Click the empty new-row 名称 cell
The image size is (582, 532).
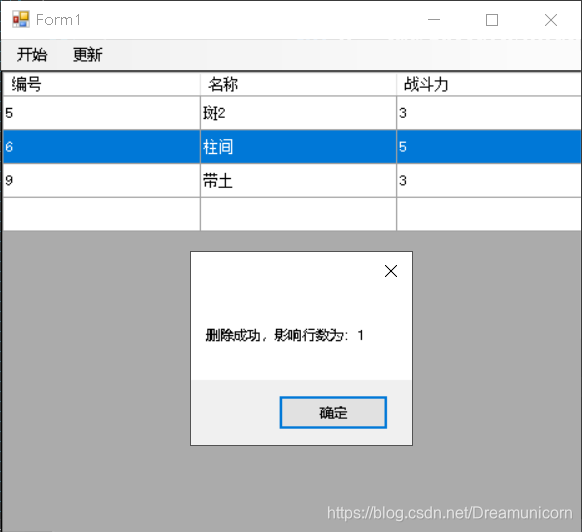(298, 214)
